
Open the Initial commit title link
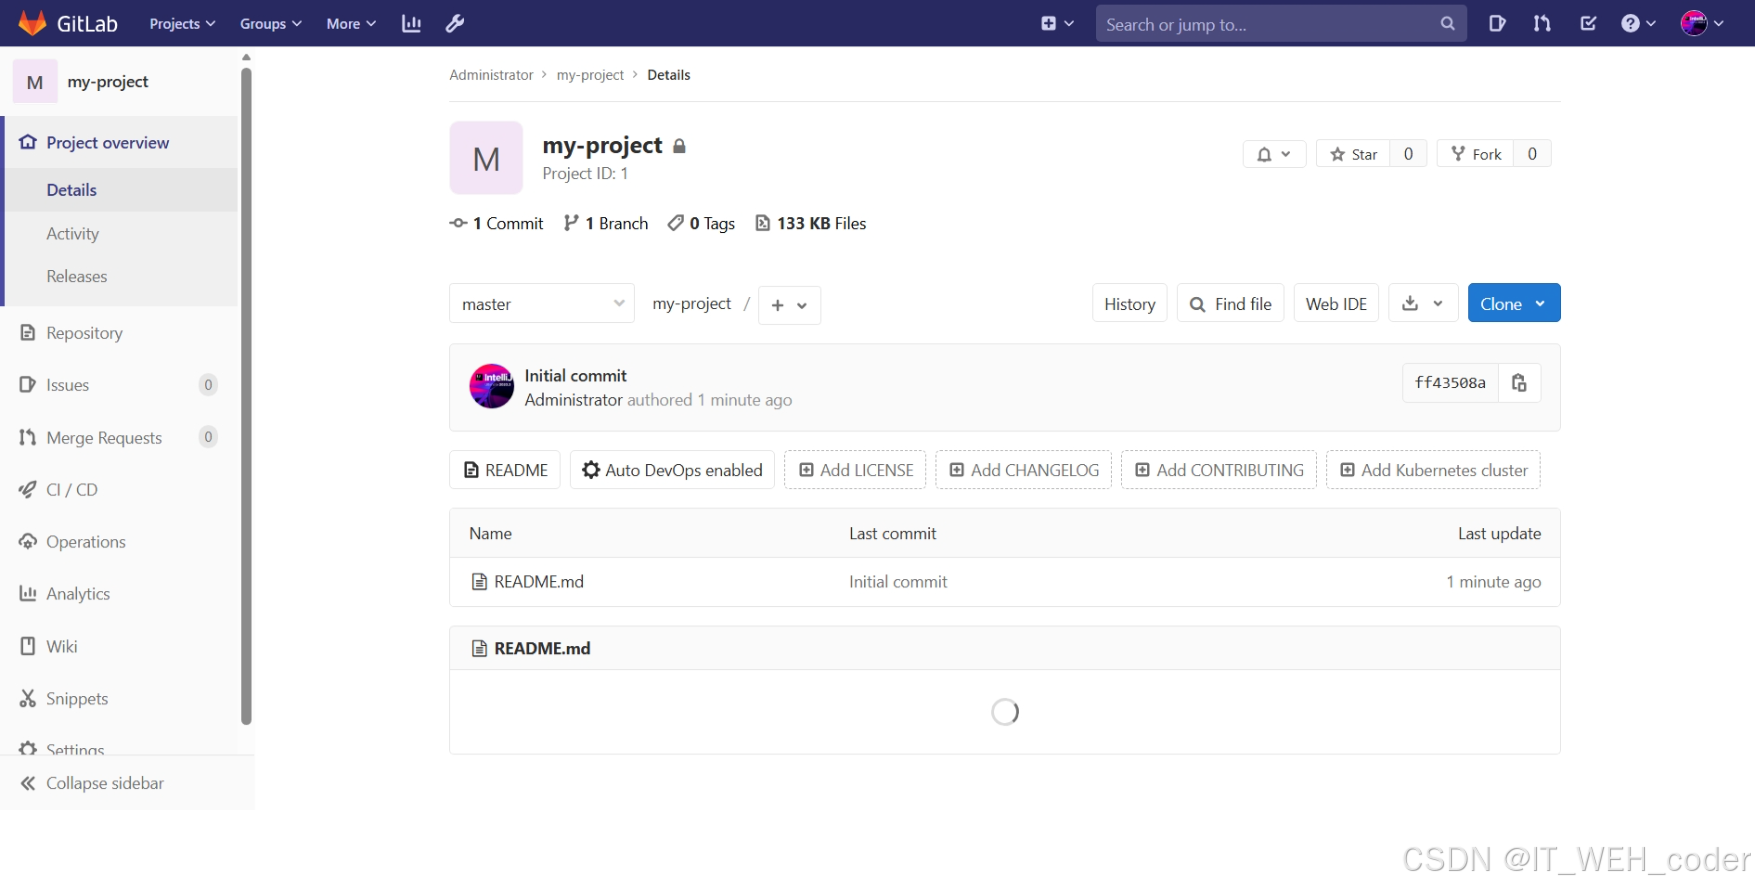click(575, 376)
